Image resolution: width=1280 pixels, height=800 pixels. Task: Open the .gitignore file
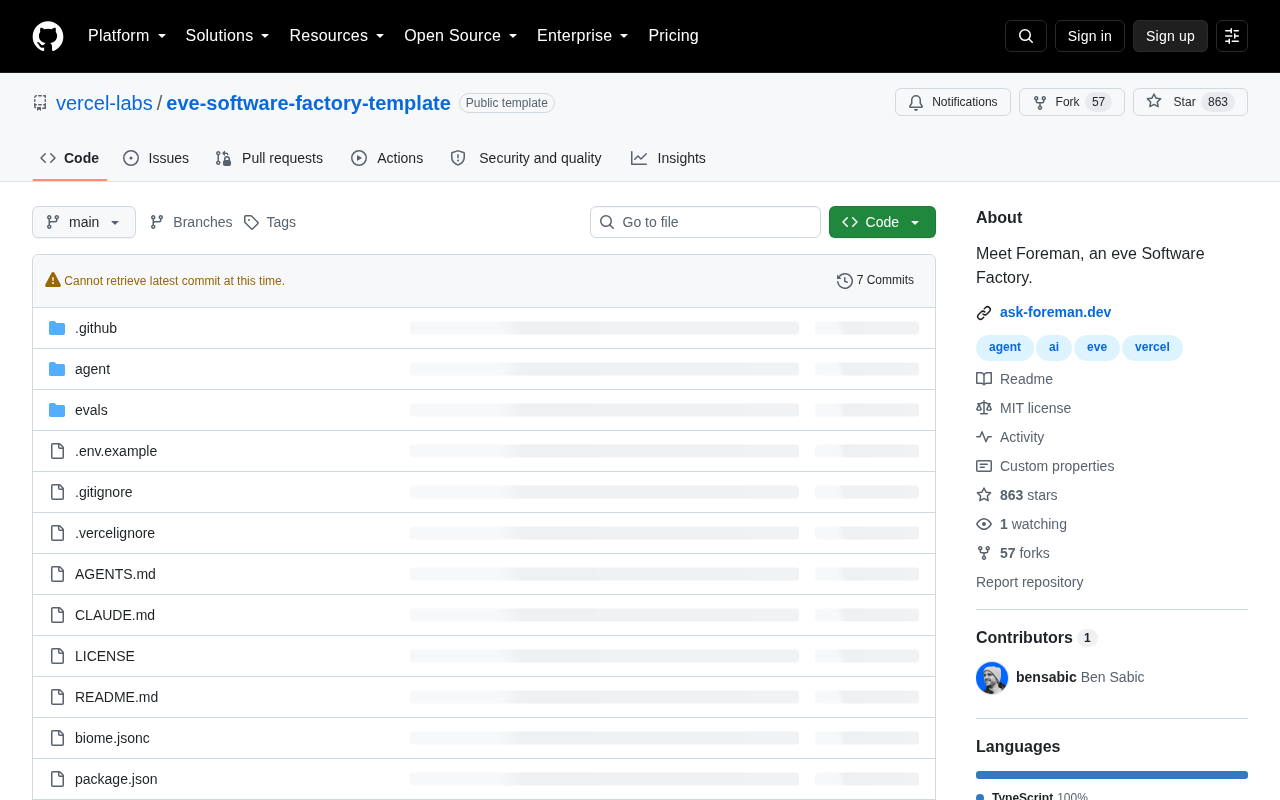click(104, 492)
